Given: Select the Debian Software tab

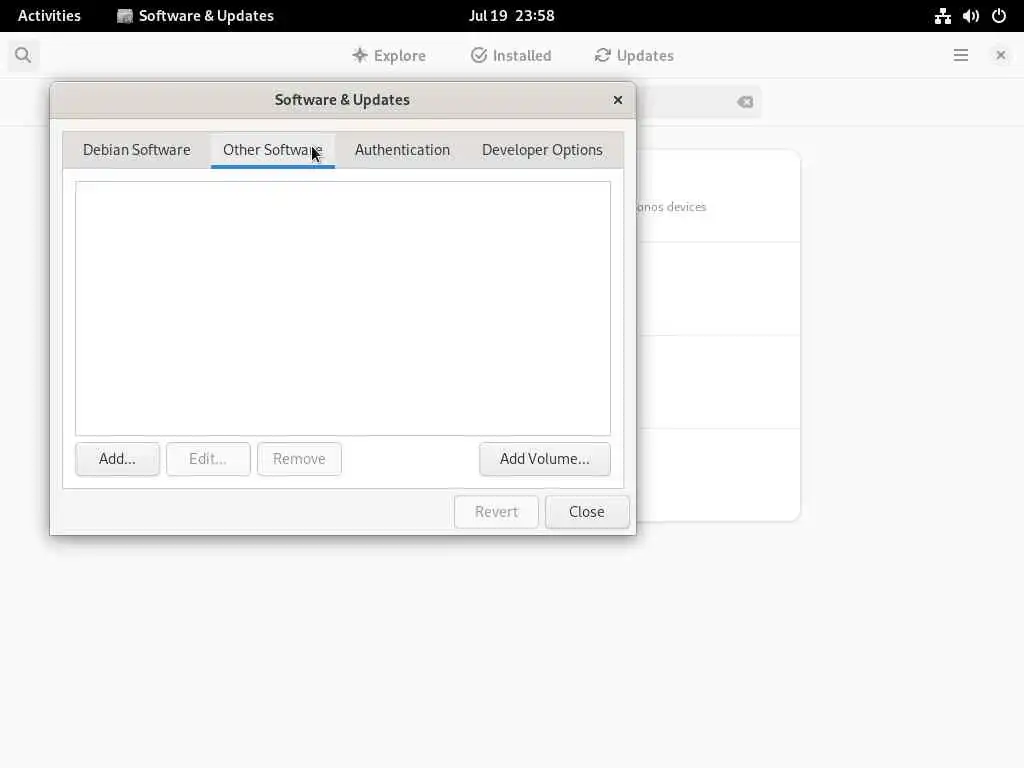Looking at the screenshot, I should click(136, 150).
